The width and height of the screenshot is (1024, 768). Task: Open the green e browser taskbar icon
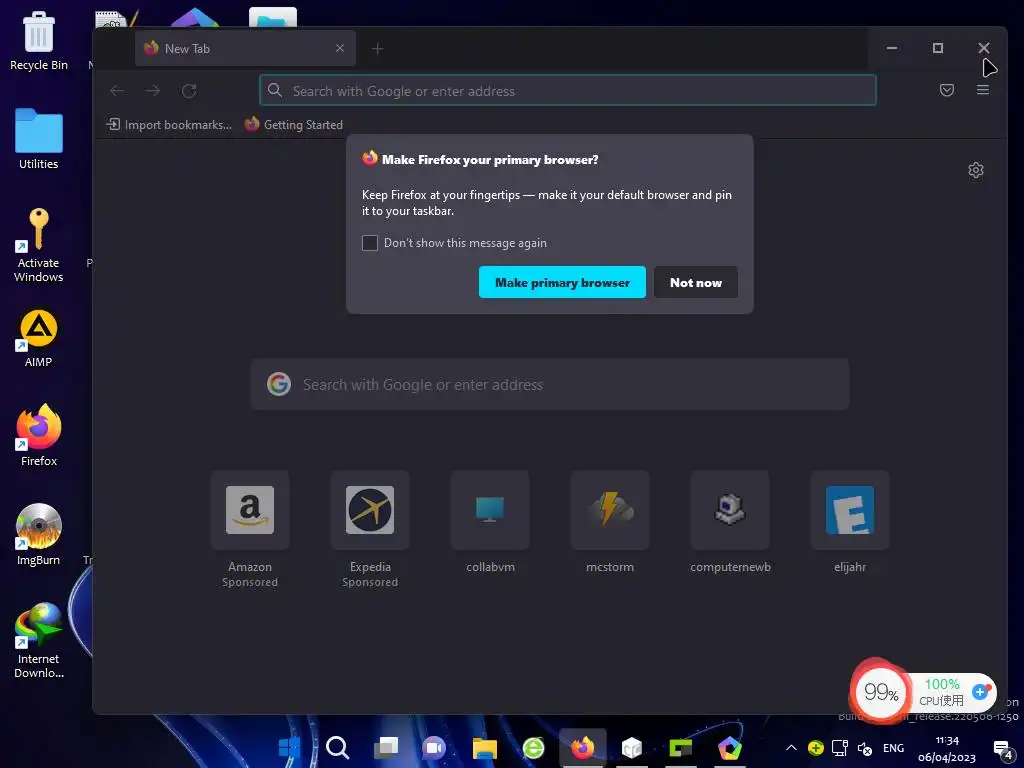pos(534,747)
